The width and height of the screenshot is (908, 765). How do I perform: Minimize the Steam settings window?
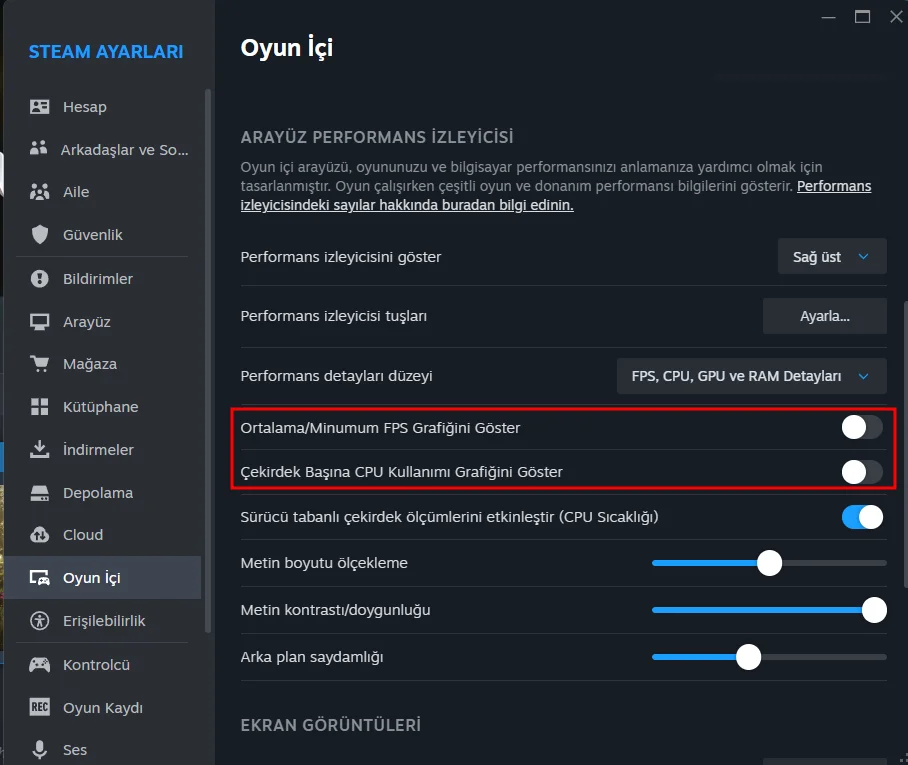tap(829, 17)
